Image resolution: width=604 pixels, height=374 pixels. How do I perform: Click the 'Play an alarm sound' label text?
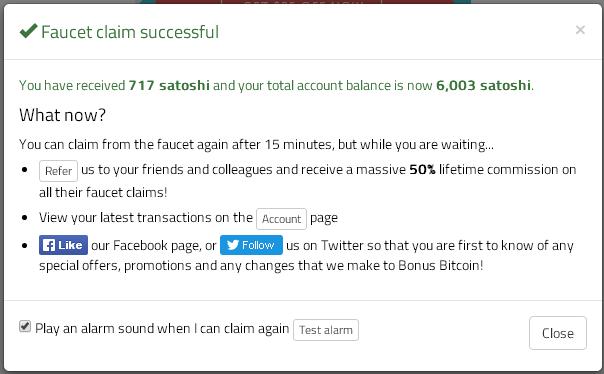[x=162, y=329]
